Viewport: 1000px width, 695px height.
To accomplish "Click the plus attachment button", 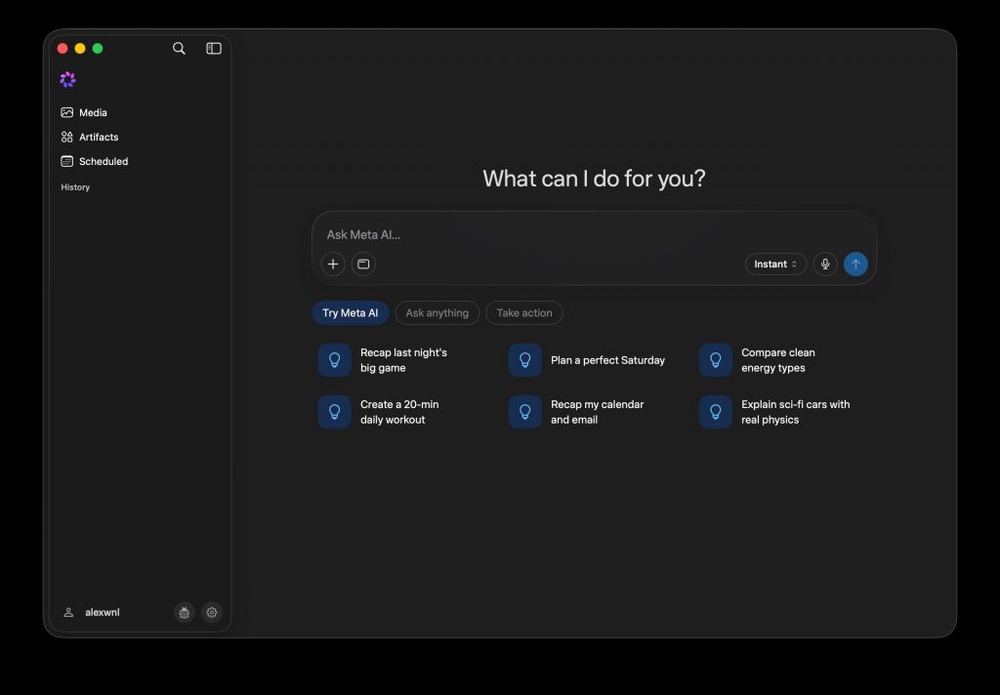I will (x=333, y=264).
